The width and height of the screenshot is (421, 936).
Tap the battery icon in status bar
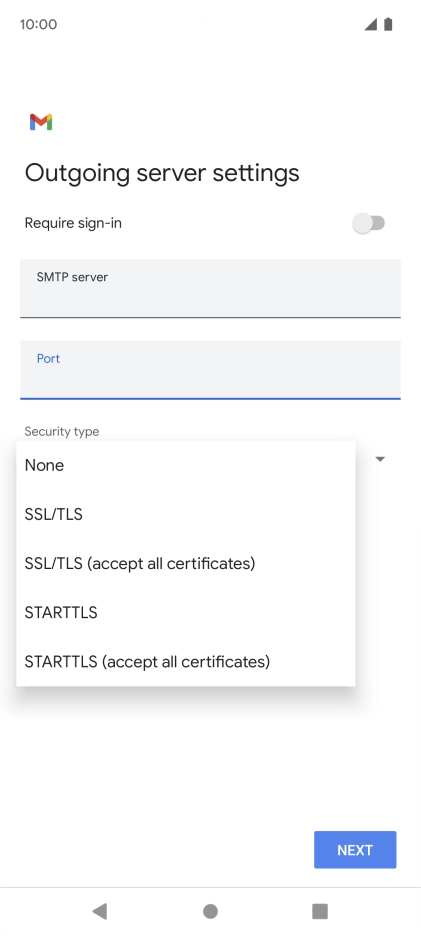pyautogui.click(x=388, y=24)
